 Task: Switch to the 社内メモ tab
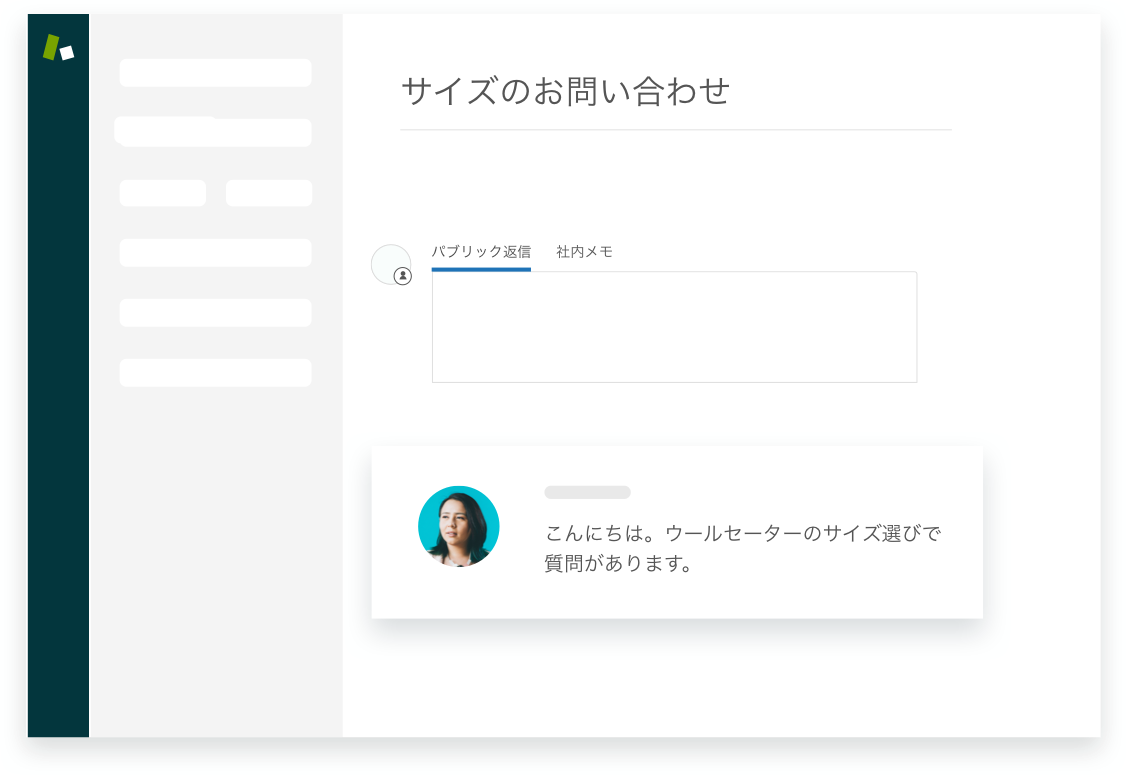click(585, 252)
